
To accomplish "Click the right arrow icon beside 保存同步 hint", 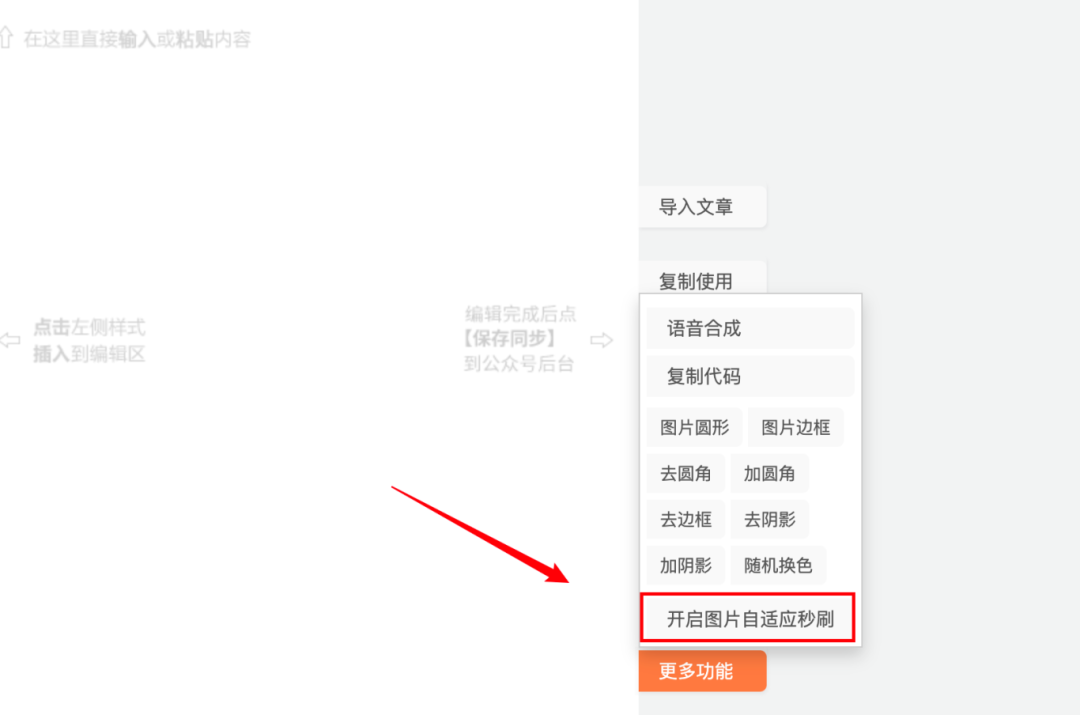I will 601,340.
